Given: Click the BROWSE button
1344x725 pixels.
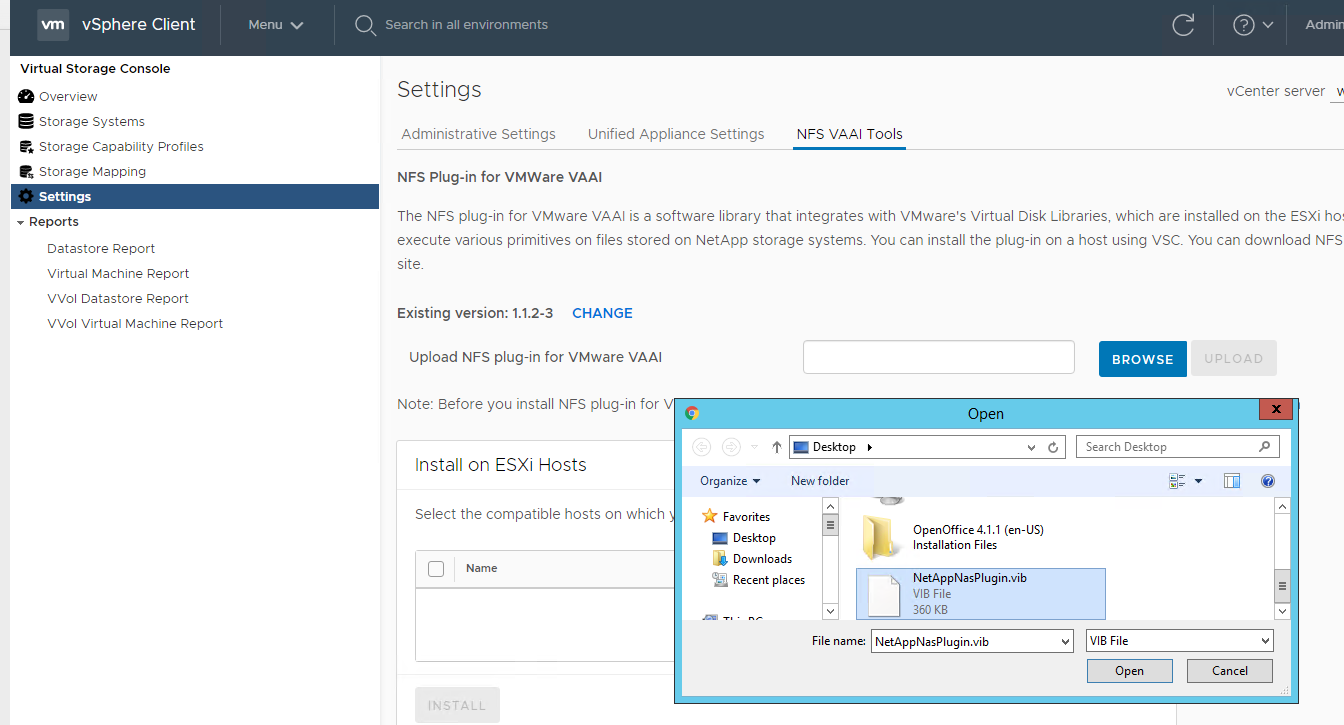Looking at the screenshot, I should pos(1142,359).
